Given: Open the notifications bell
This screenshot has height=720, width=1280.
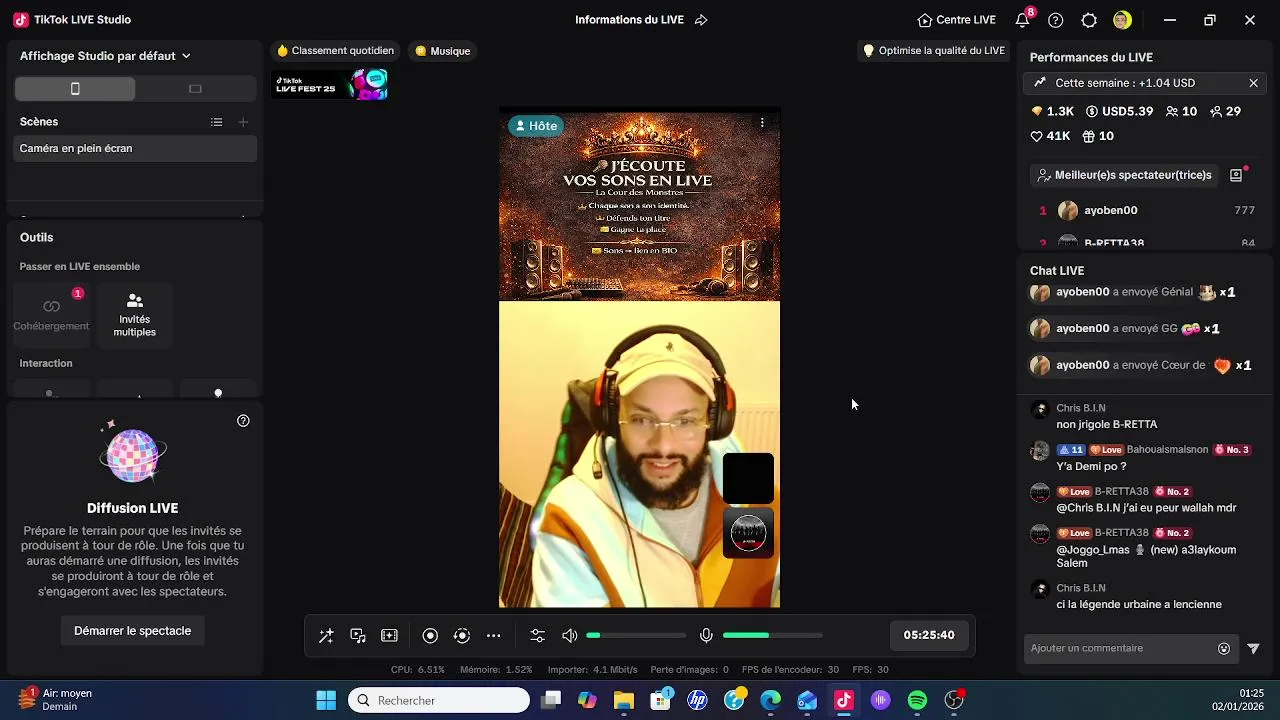Looking at the screenshot, I should [x=1022, y=20].
